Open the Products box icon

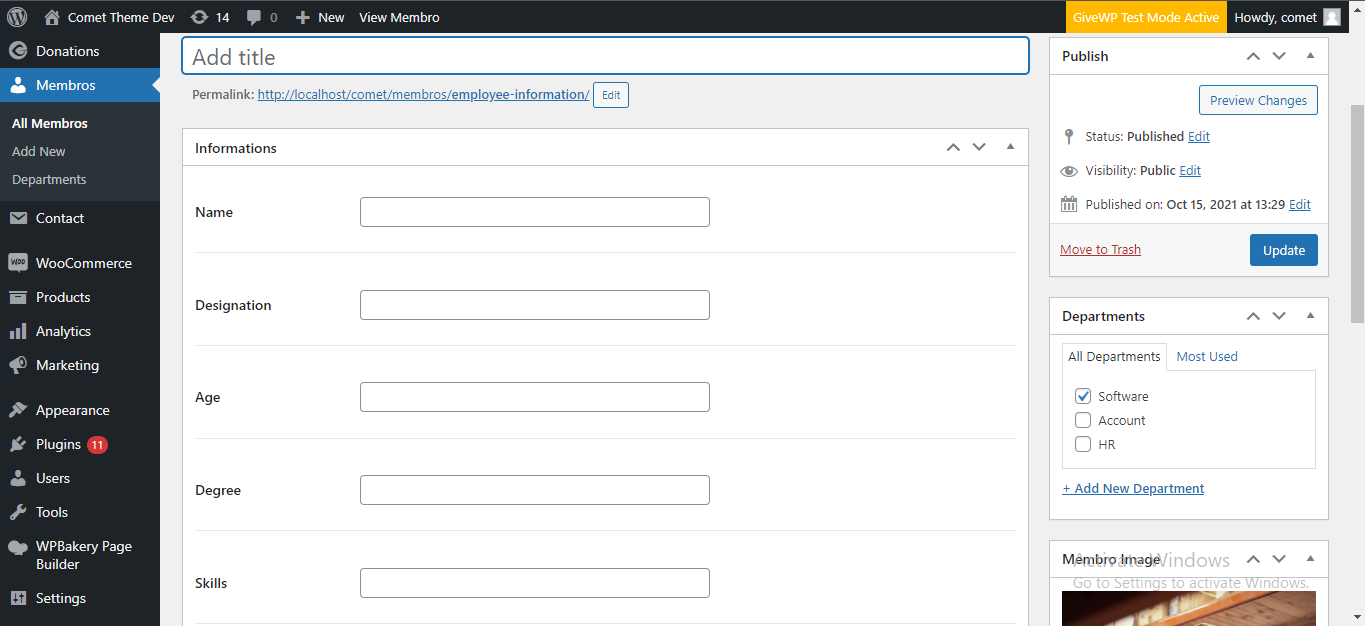coord(18,297)
